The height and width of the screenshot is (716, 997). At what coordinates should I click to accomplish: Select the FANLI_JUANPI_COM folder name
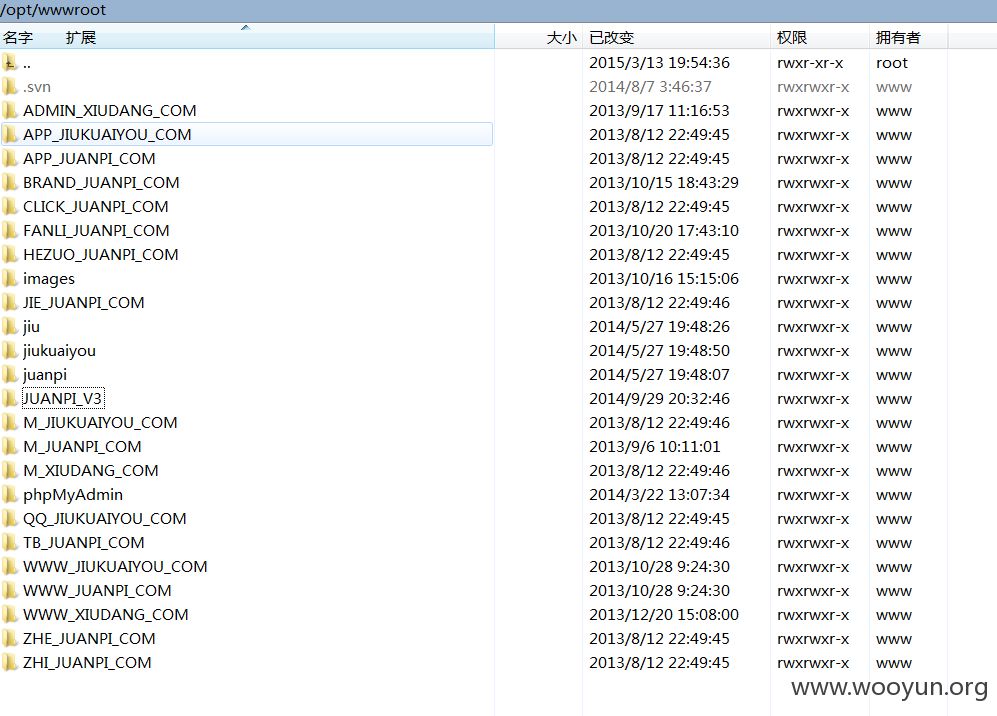[x=96, y=230]
